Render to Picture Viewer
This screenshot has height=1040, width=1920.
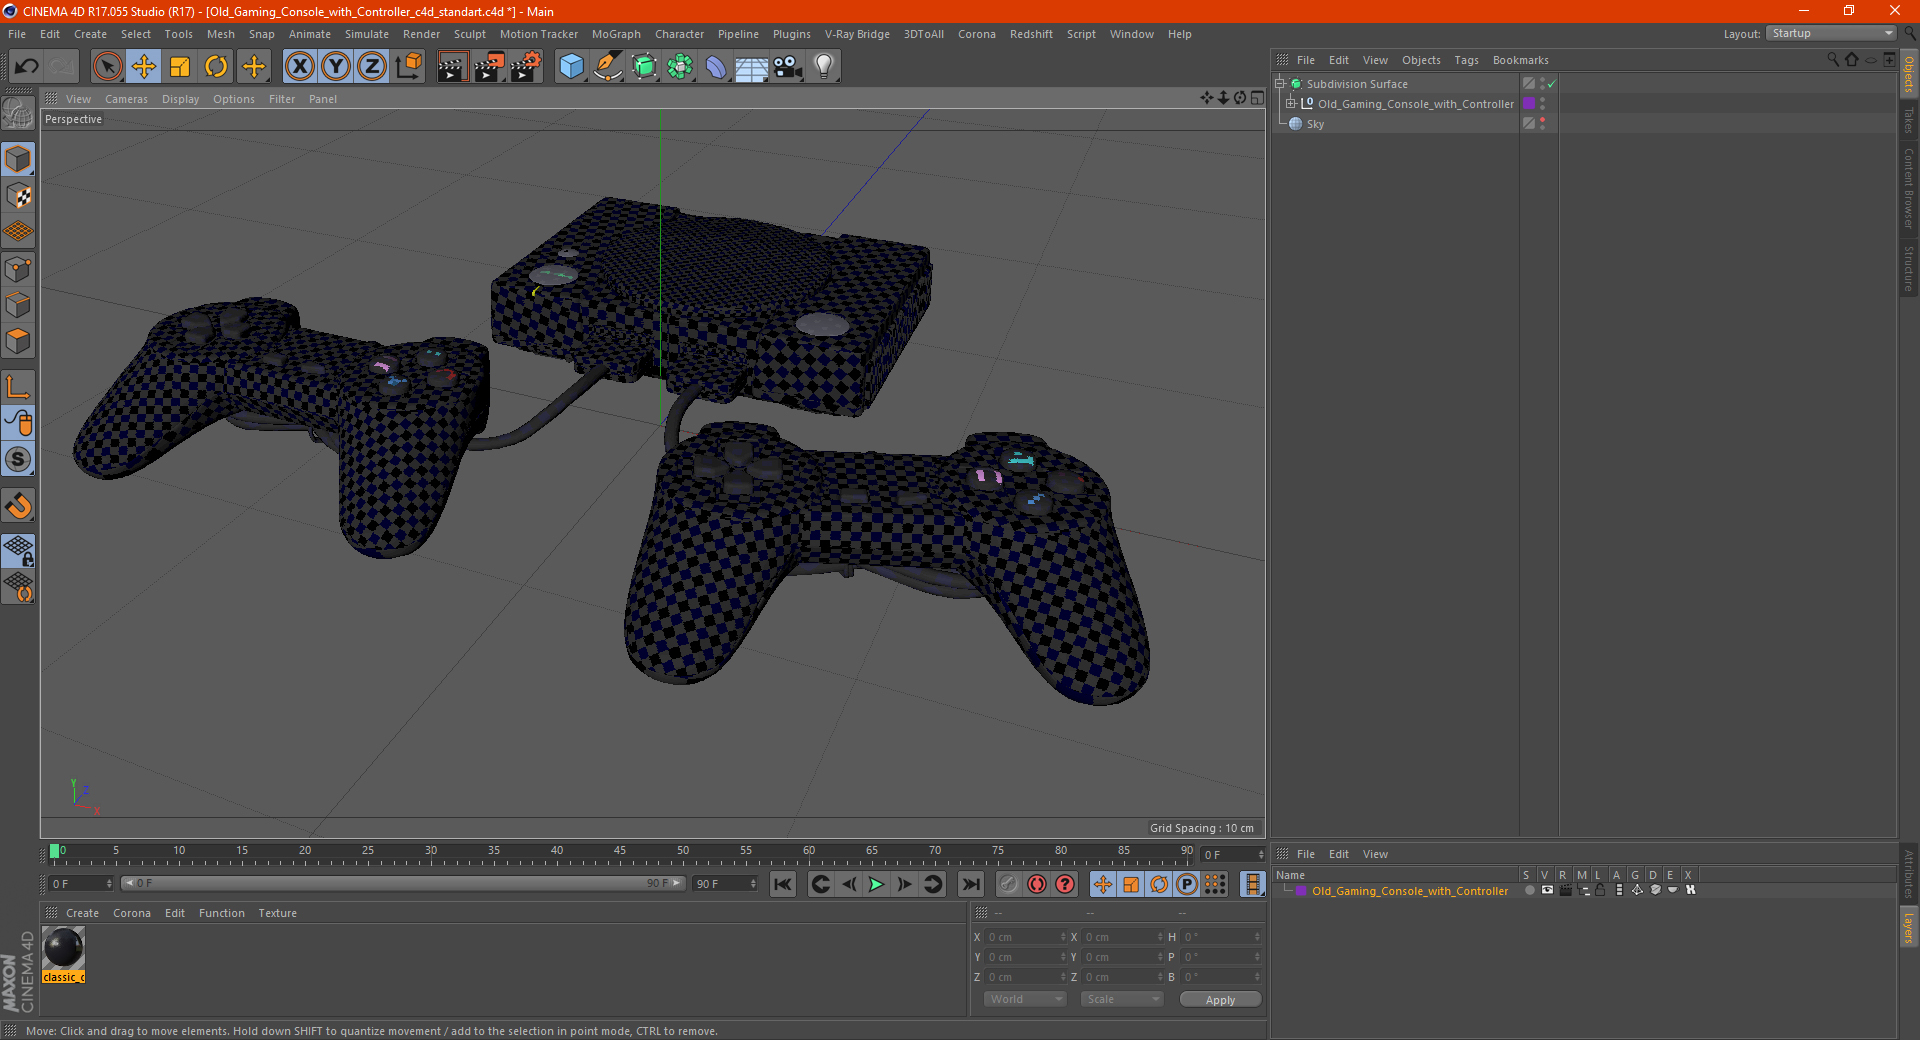click(489, 67)
